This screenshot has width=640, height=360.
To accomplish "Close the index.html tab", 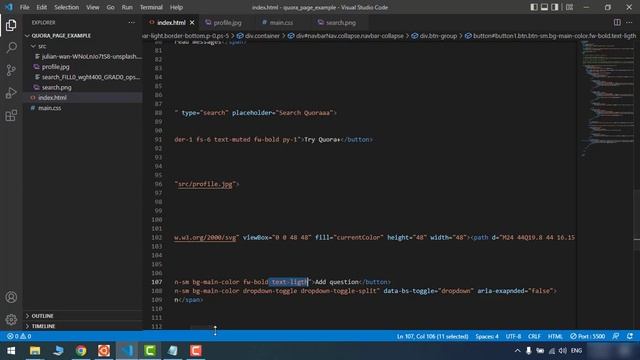I will tap(192, 22).
